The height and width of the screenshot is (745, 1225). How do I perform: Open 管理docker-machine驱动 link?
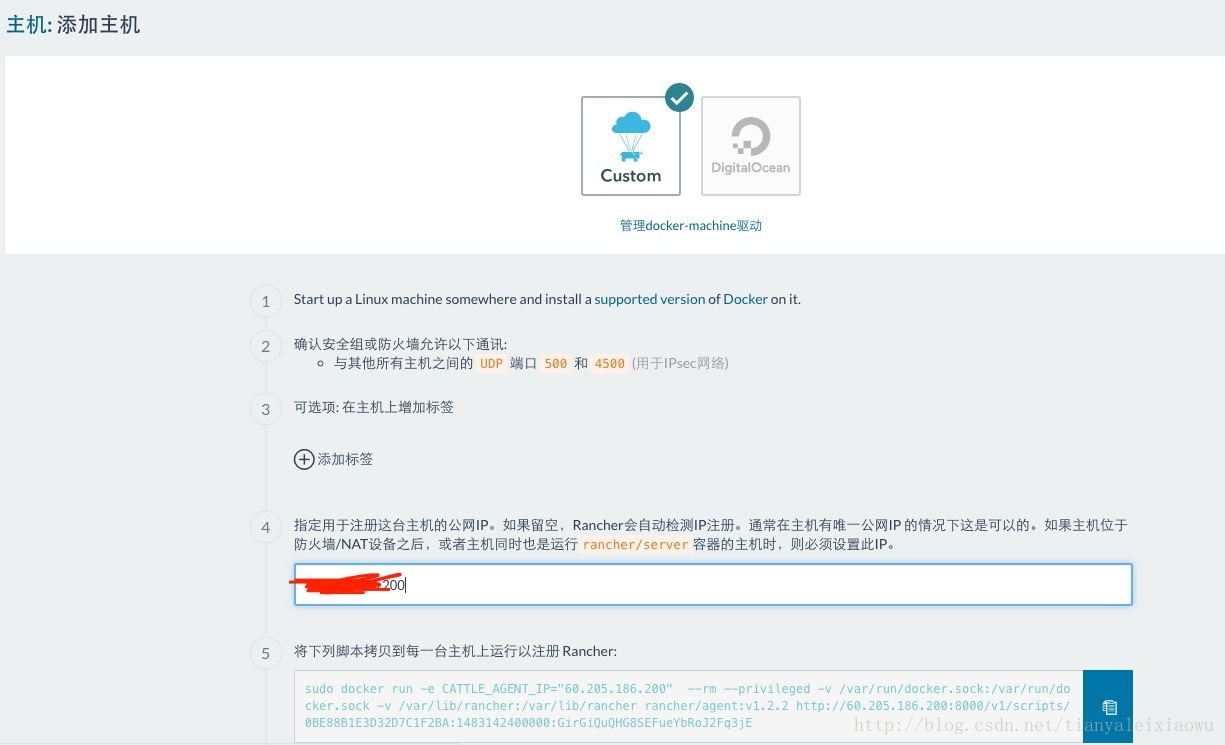(691, 225)
